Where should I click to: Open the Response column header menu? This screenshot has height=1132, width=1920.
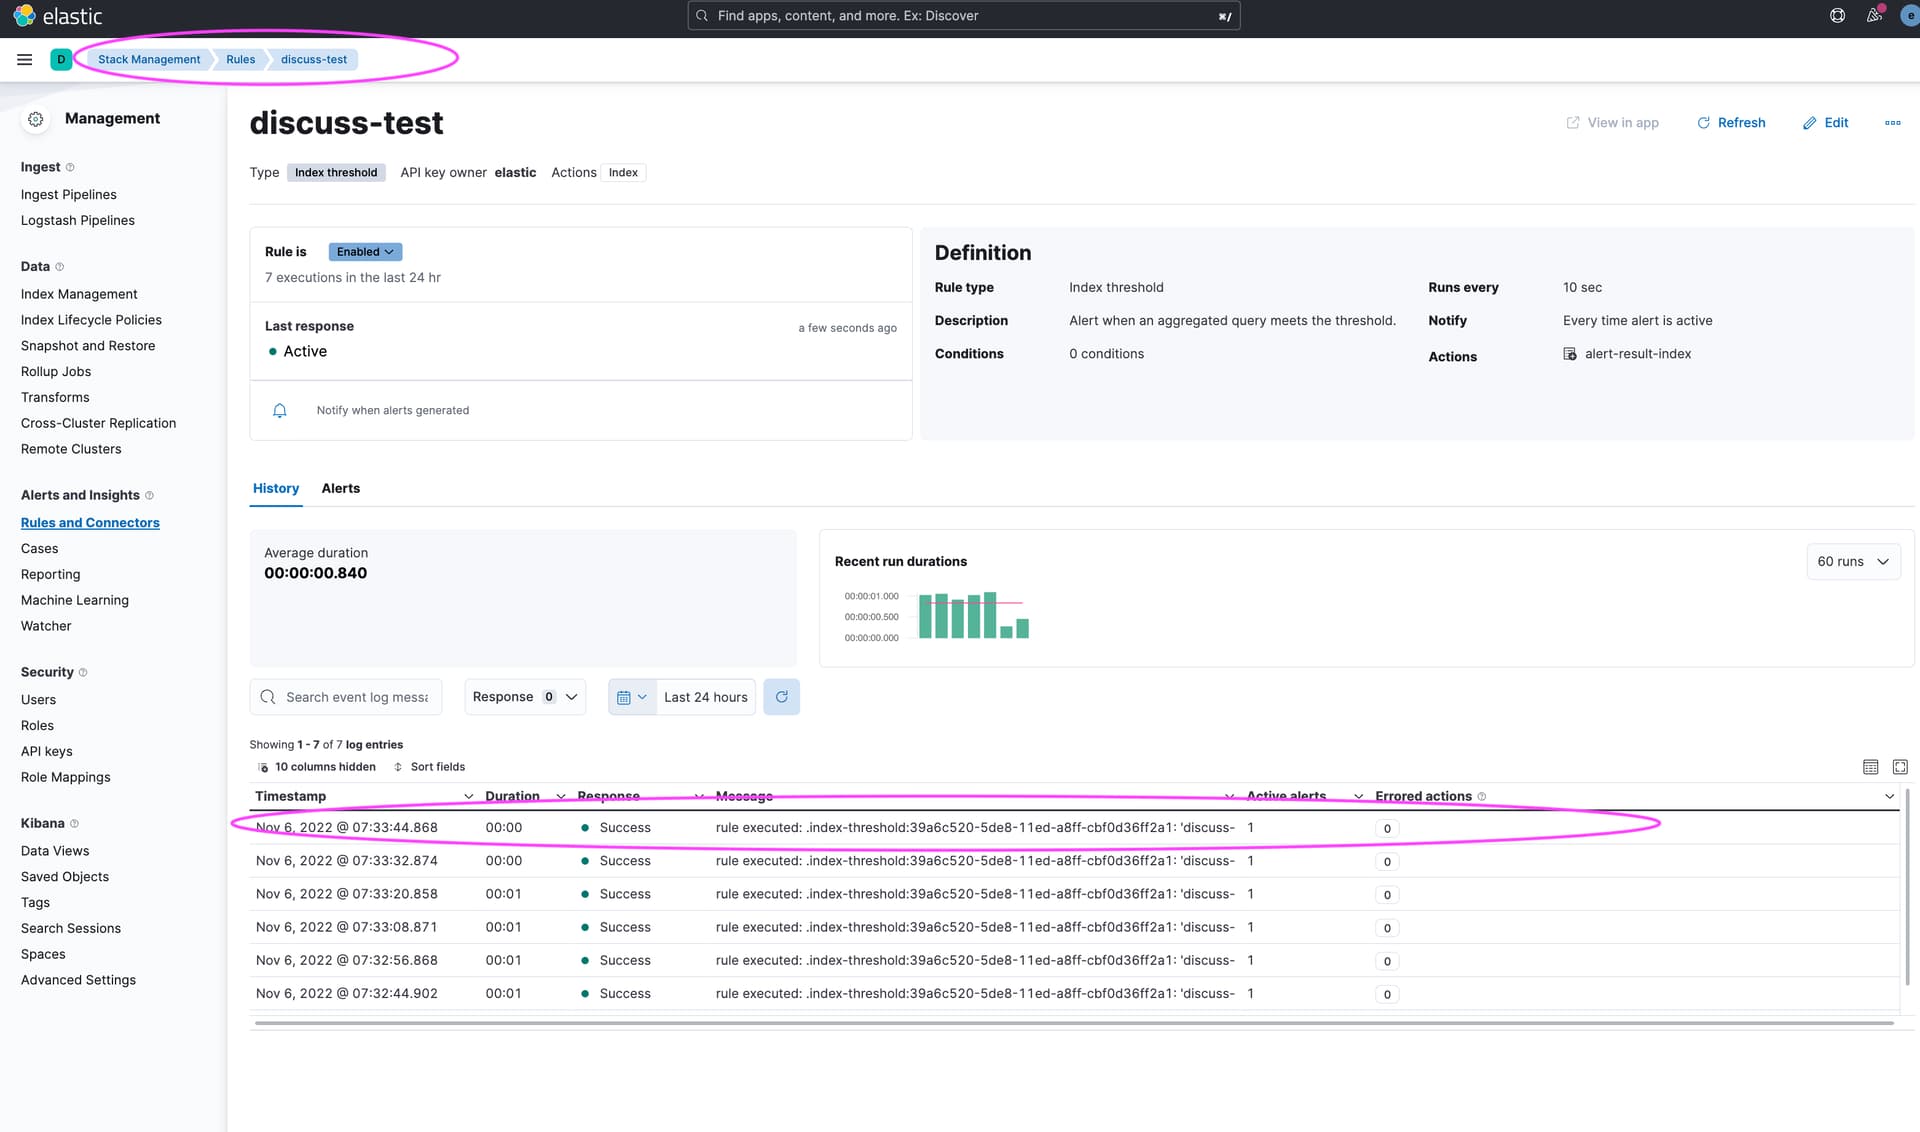[698, 797]
